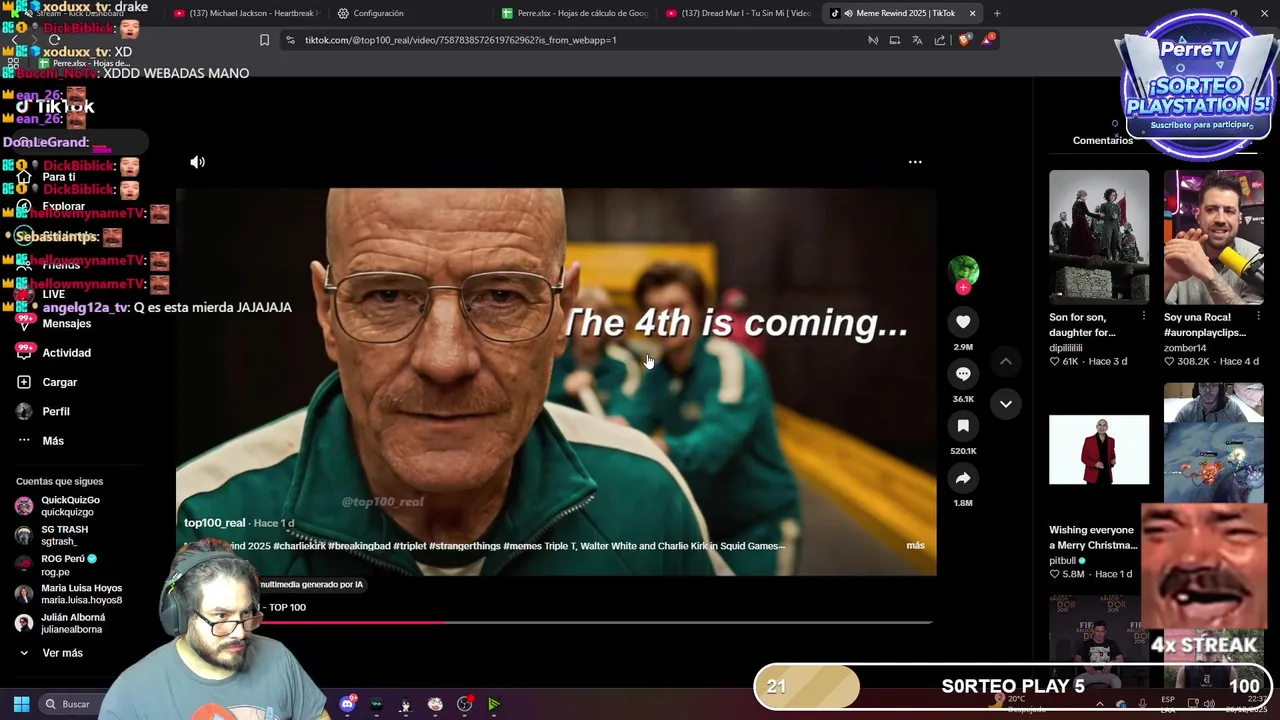Image resolution: width=1280 pixels, height=720 pixels.
Task: Open OBS Studio from the taskbar
Action: 464,704
